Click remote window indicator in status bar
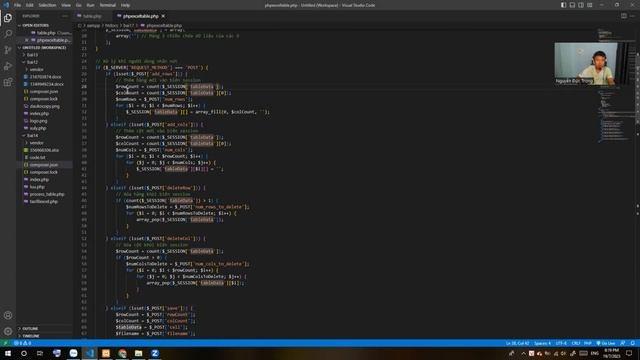Viewport: 640px width, 360px height. point(5,343)
